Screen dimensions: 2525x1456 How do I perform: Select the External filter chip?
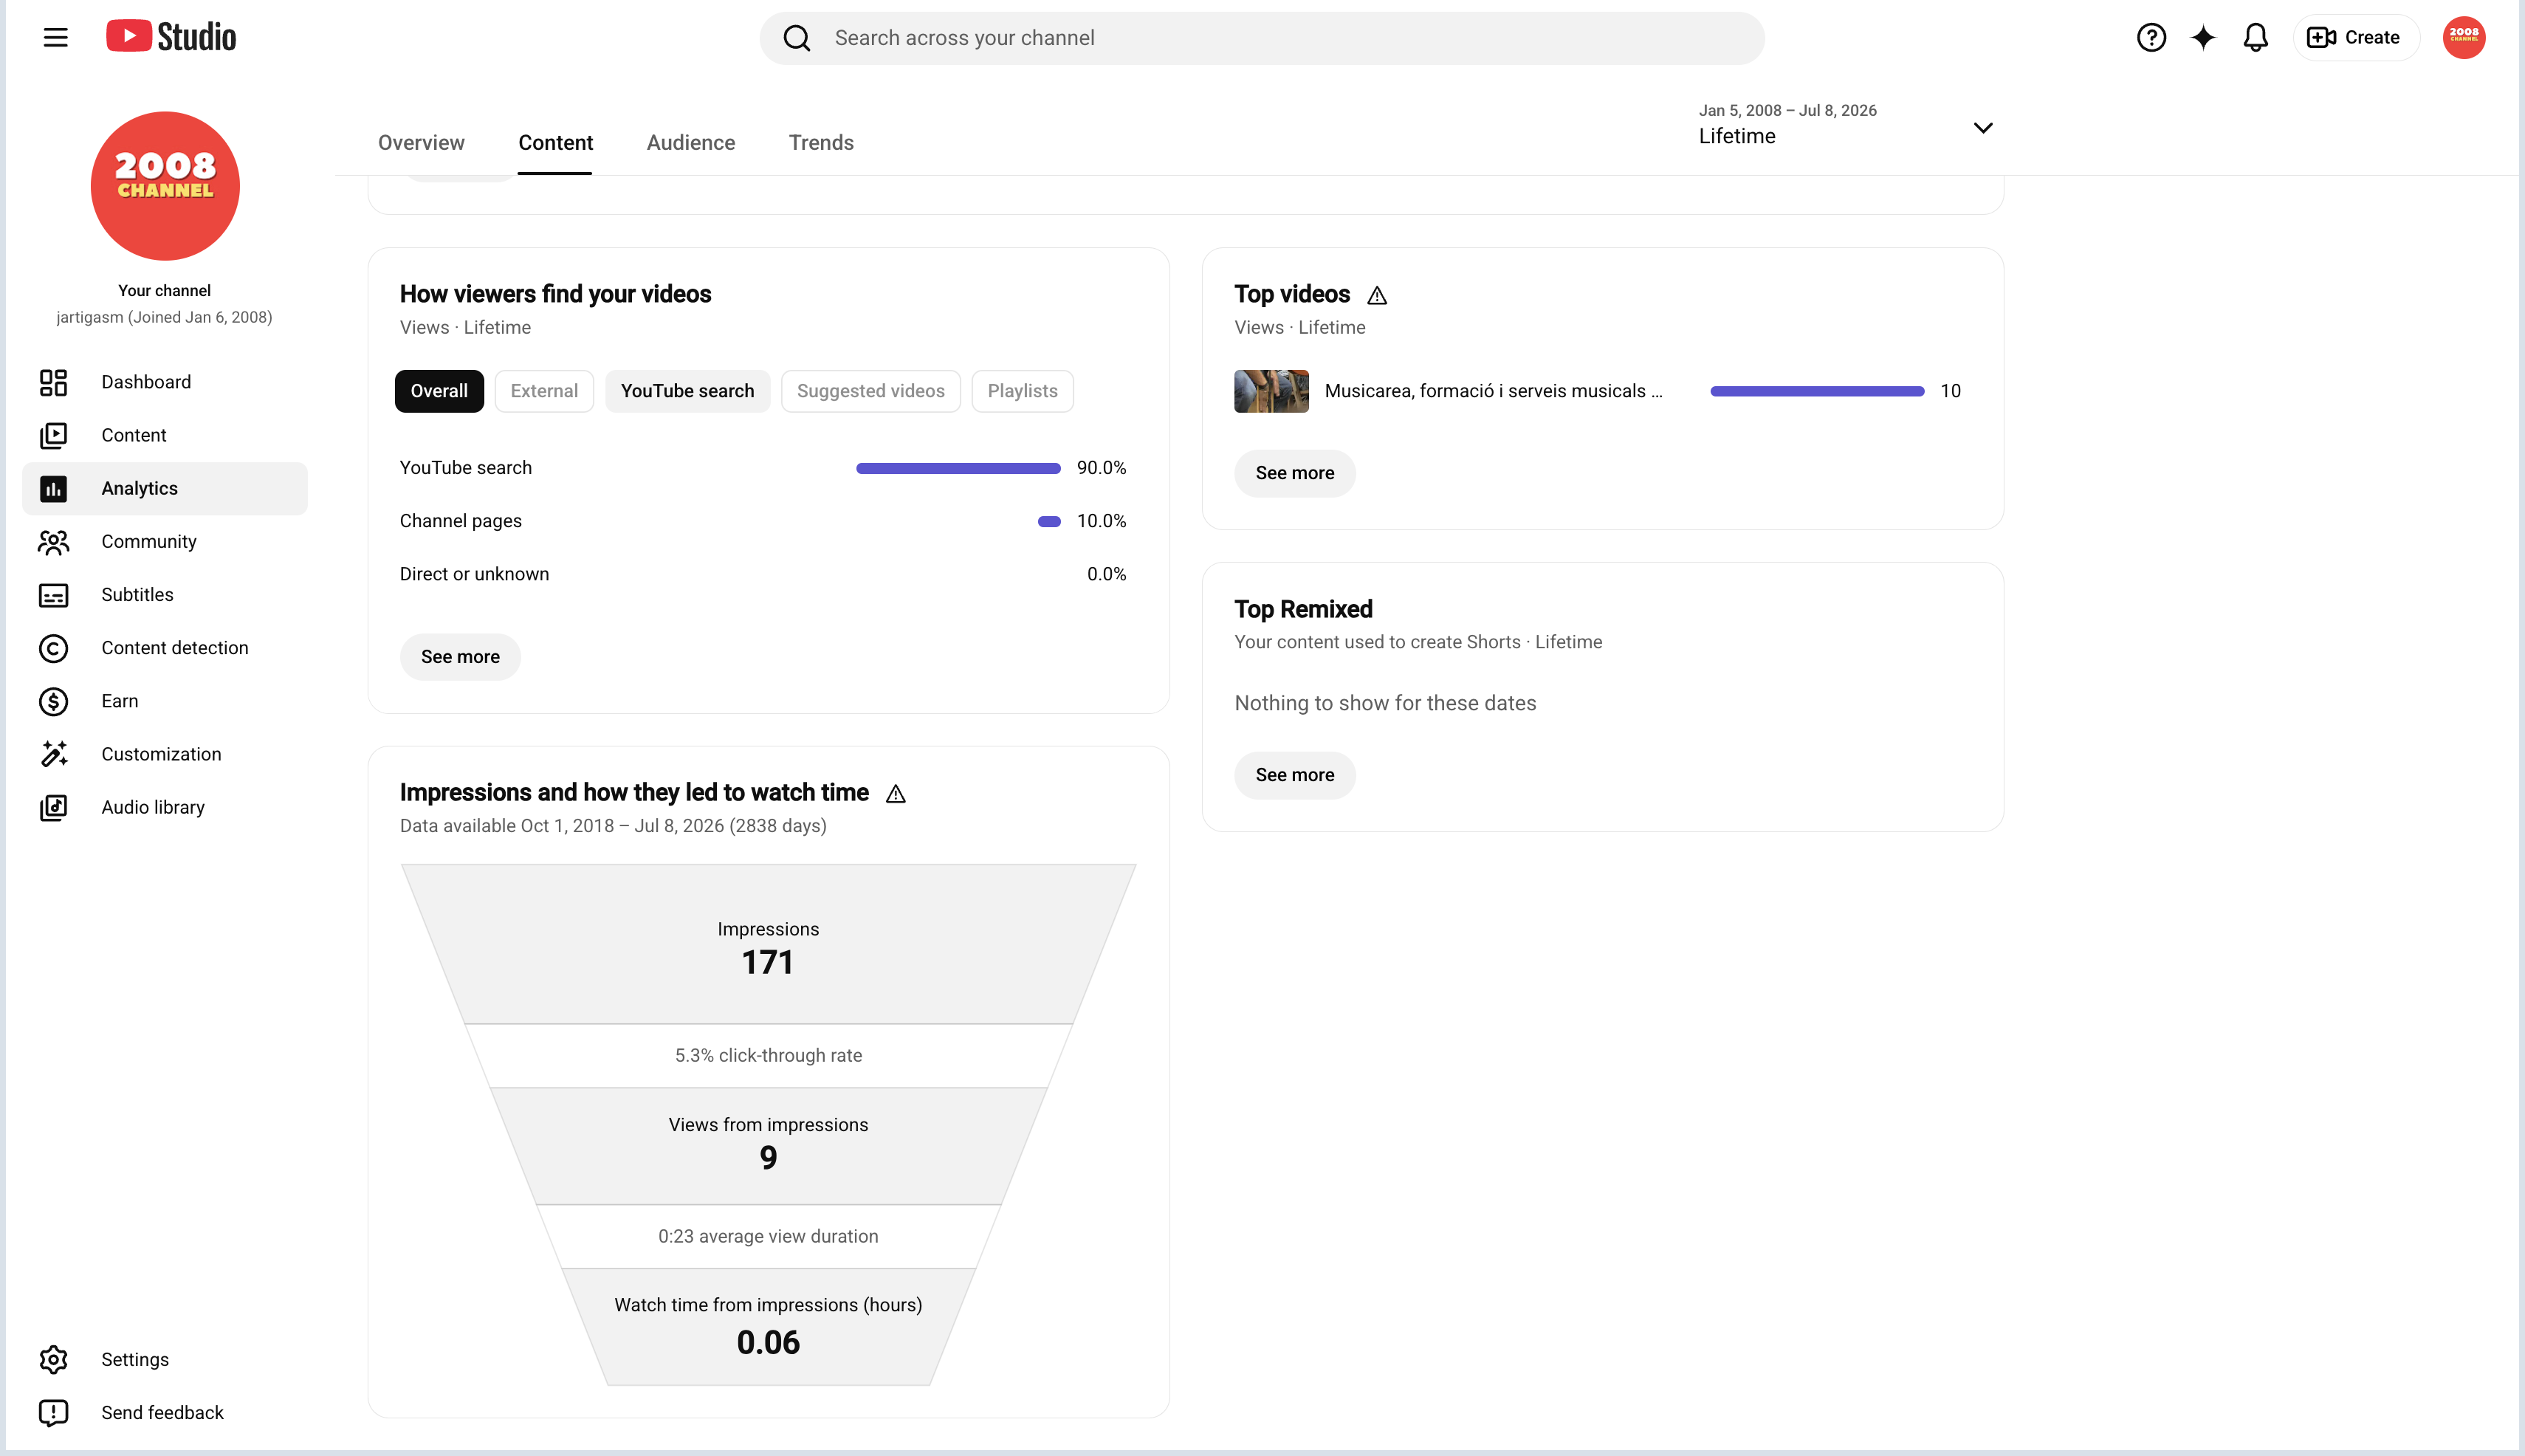point(544,391)
